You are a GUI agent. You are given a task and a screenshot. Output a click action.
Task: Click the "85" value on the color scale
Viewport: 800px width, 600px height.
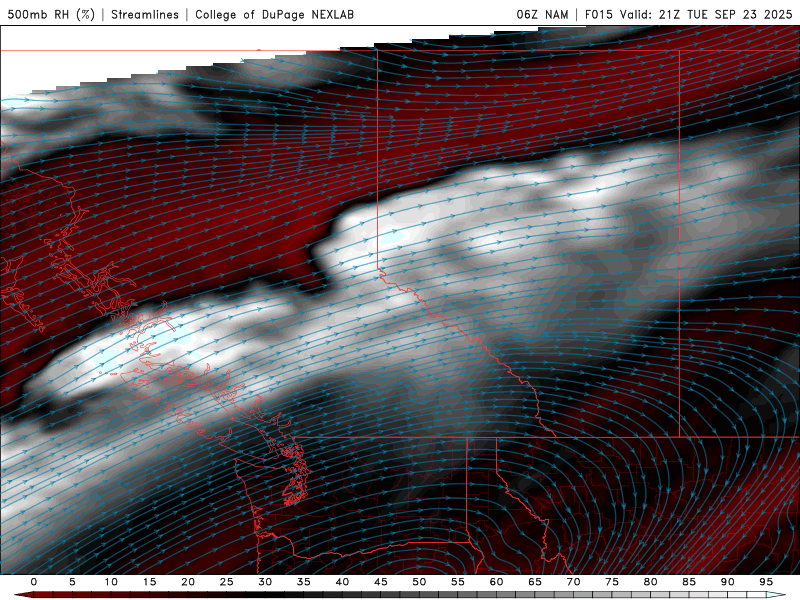(689, 582)
